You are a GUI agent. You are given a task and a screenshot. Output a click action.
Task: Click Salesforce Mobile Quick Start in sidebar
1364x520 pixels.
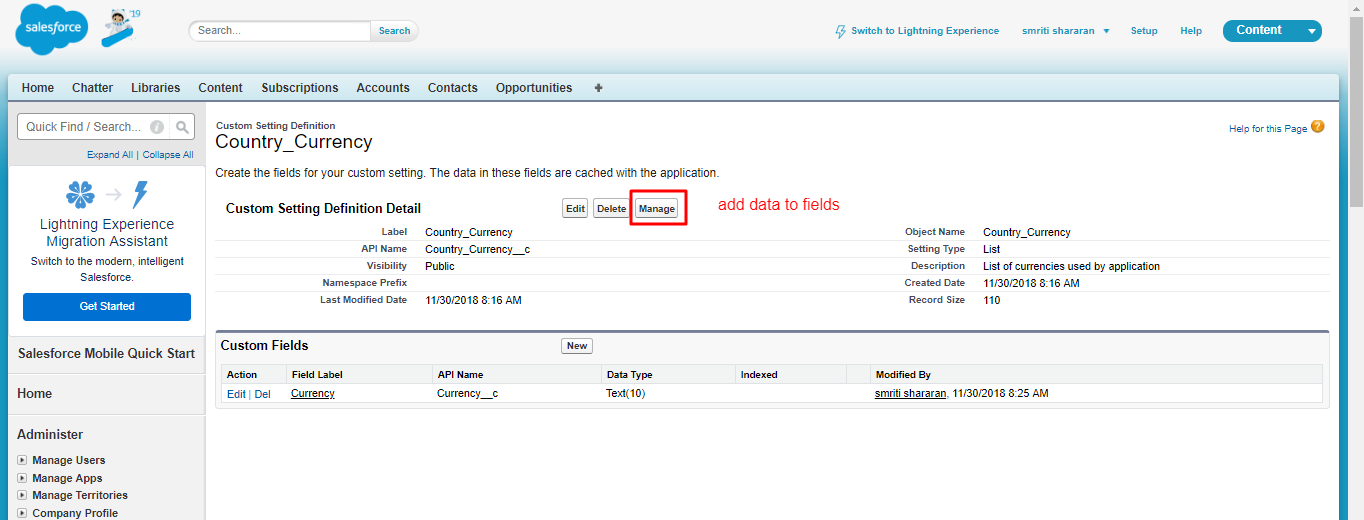click(x=106, y=353)
